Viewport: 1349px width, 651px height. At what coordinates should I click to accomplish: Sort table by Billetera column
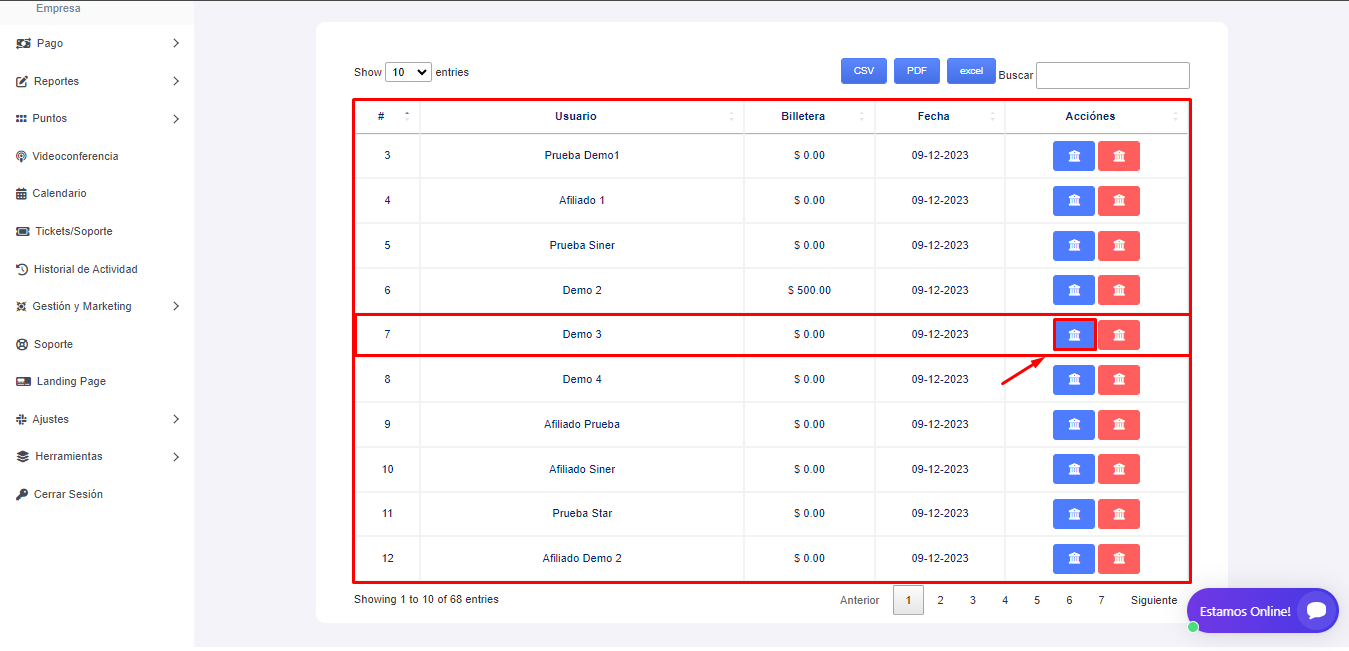(x=803, y=116)
